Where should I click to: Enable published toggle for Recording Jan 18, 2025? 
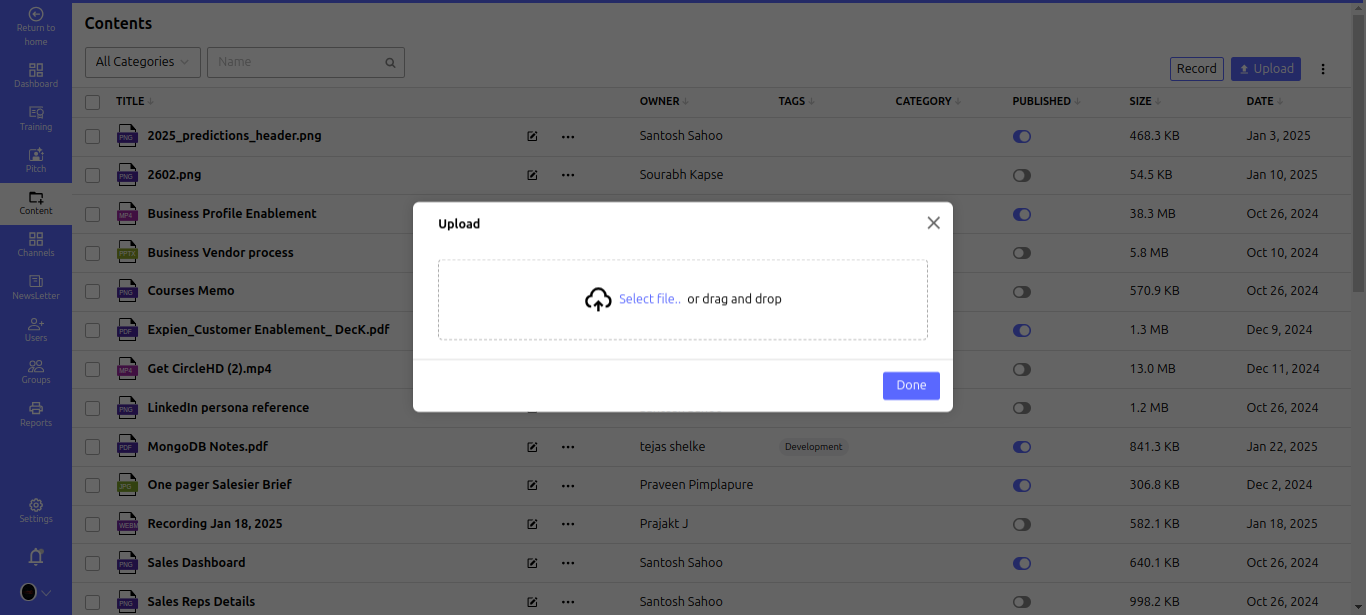[x=1021, y=524]
